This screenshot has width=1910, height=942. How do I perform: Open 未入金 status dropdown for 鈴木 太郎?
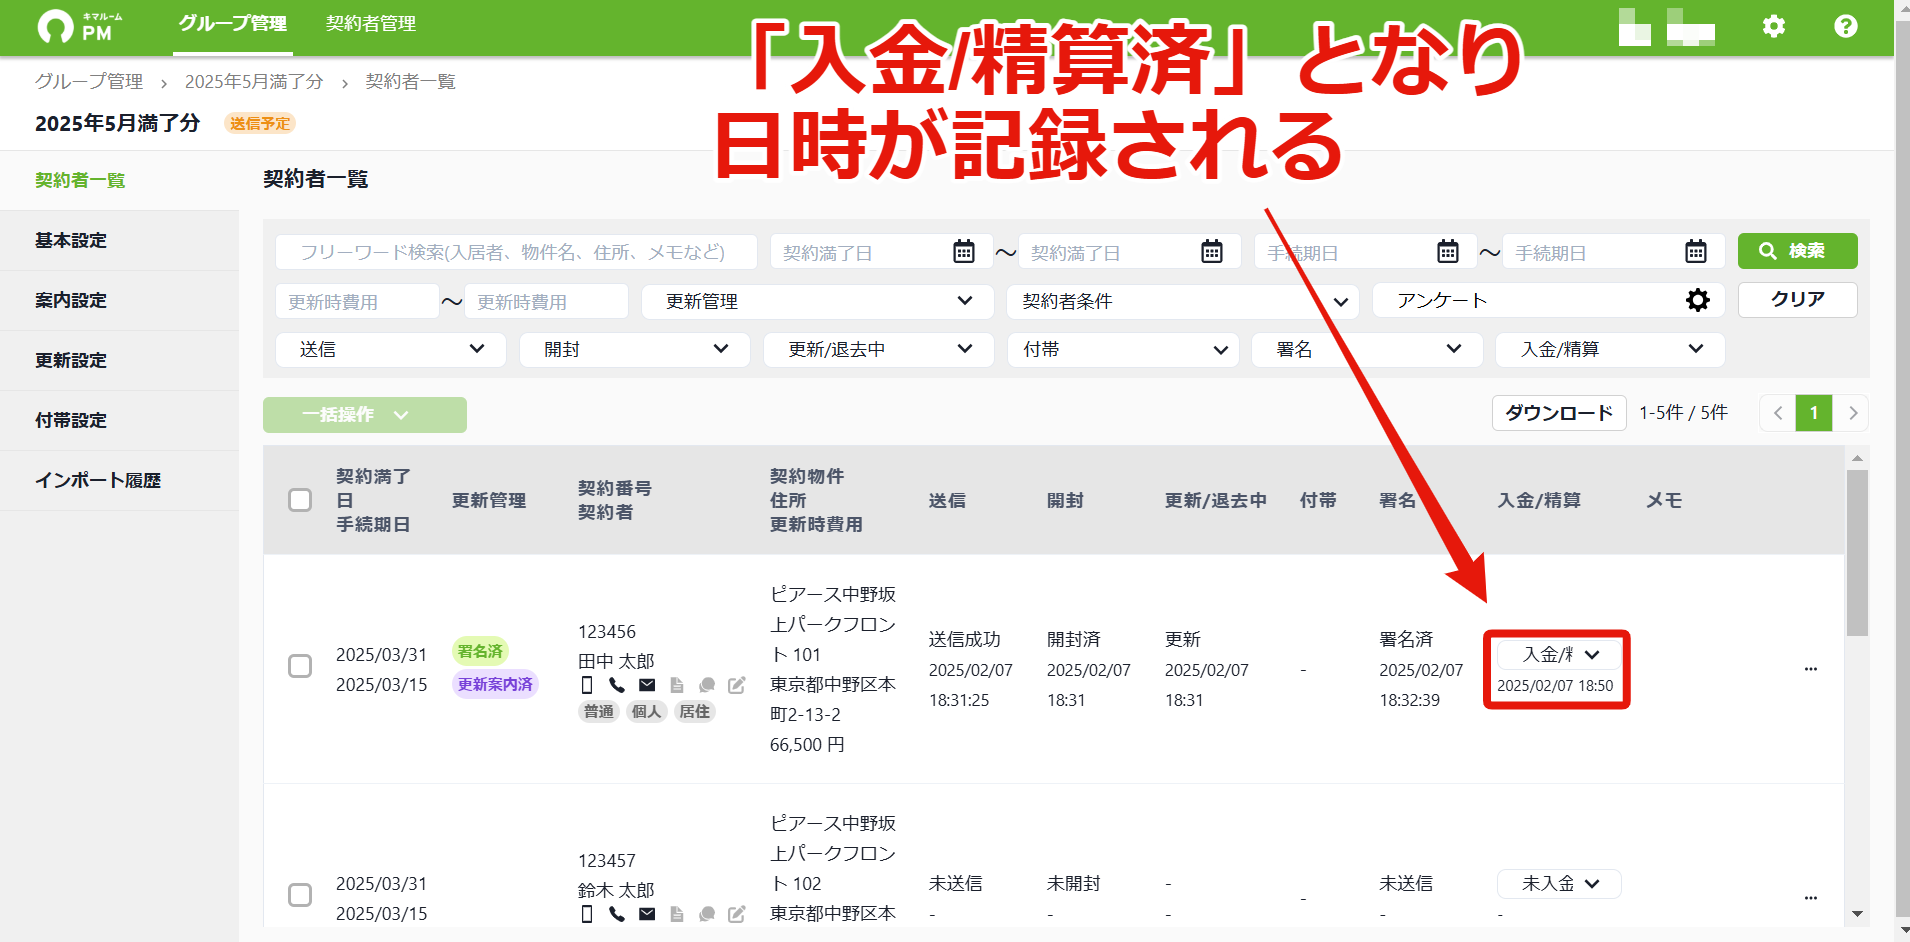(x=1559, y=884)
